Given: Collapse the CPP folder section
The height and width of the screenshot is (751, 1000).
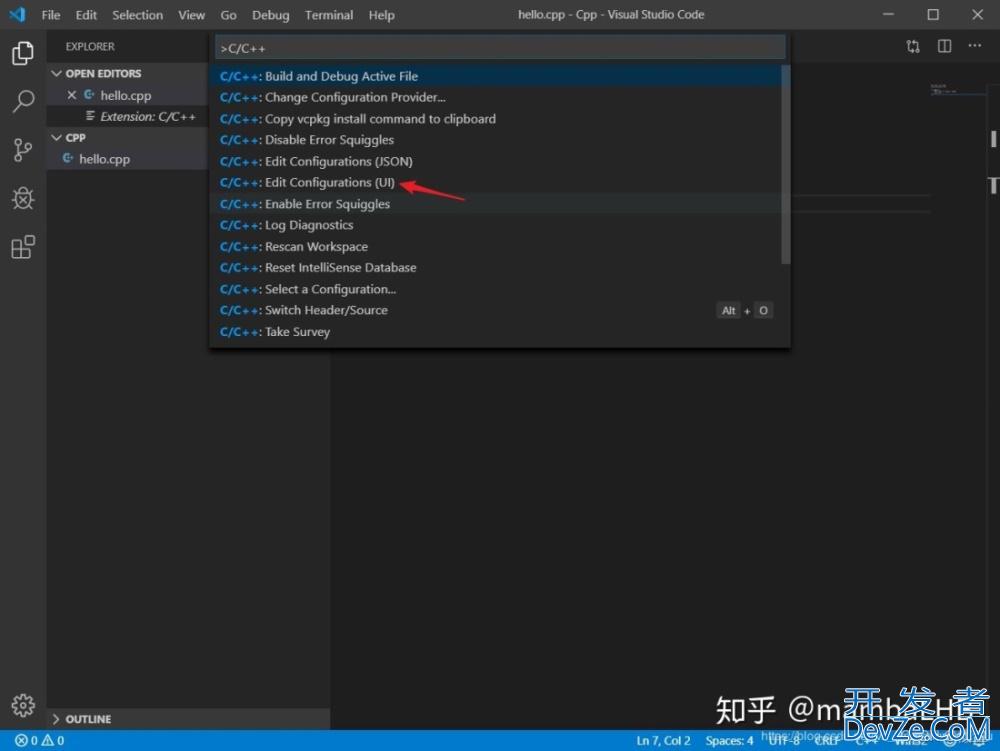Looking at the screenshot, I should [57, 138].
